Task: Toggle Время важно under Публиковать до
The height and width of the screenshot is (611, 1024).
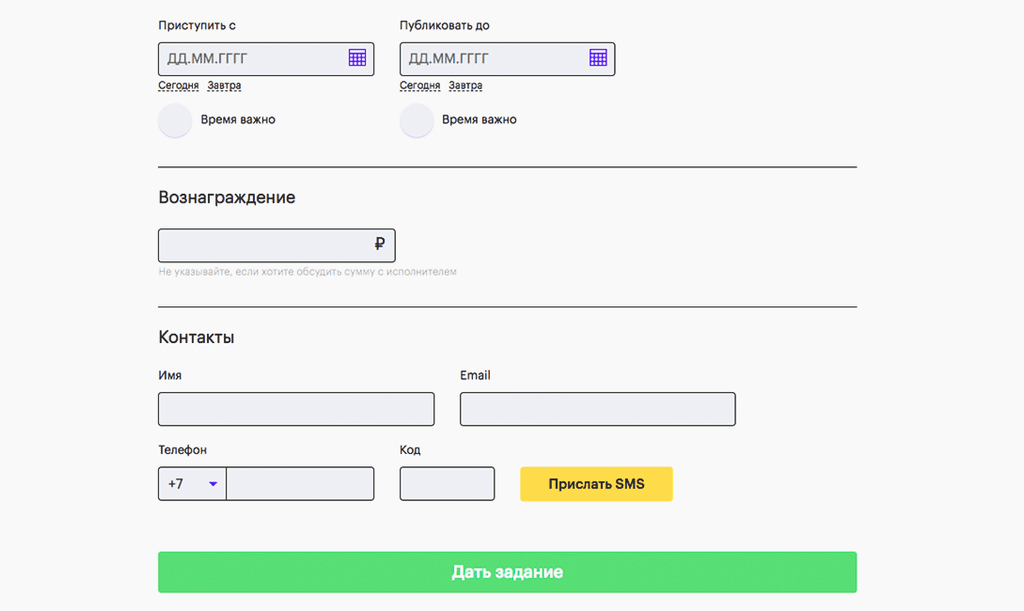Action: (417, 120)
